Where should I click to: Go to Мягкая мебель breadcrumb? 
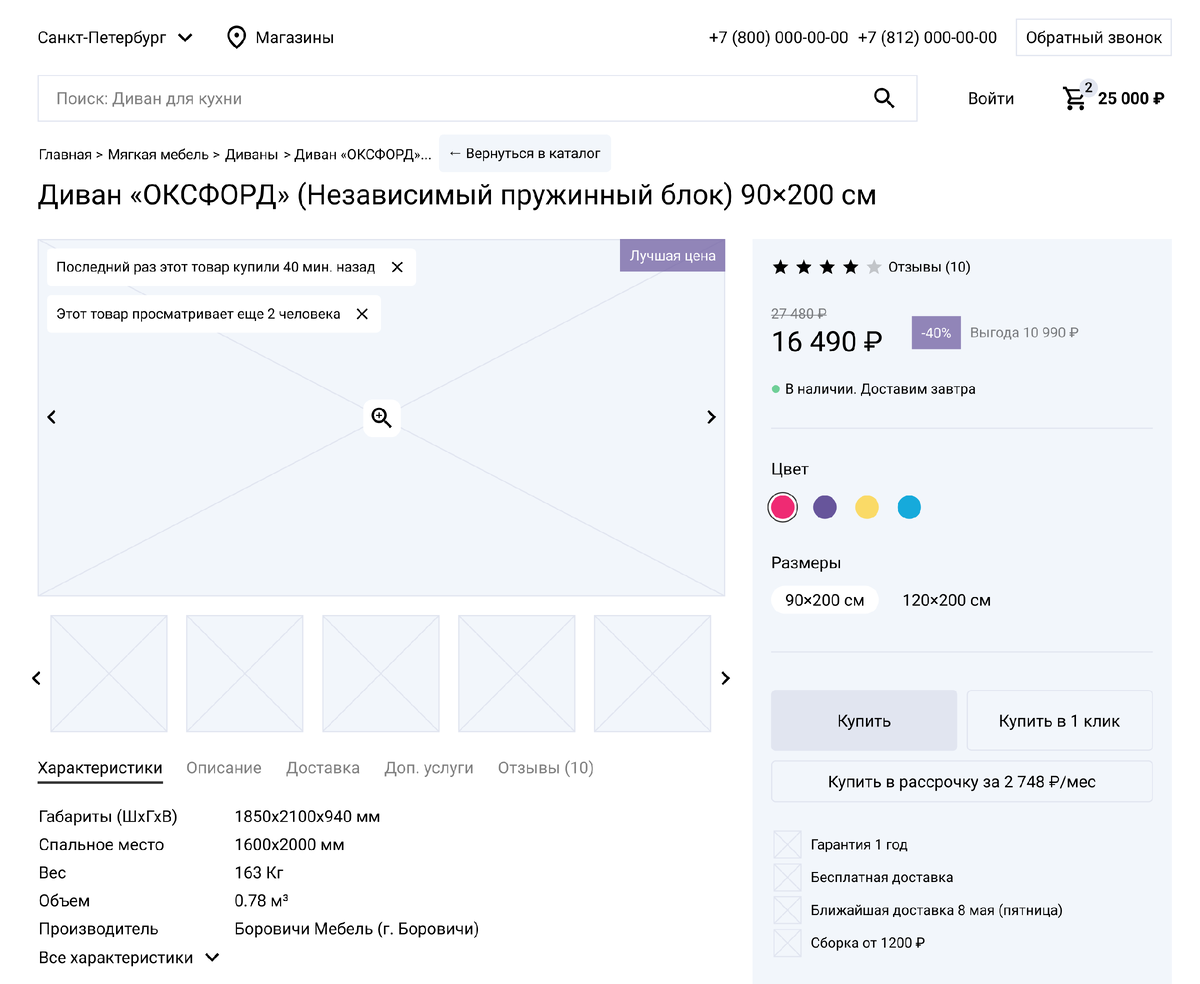tap(158, 154)
